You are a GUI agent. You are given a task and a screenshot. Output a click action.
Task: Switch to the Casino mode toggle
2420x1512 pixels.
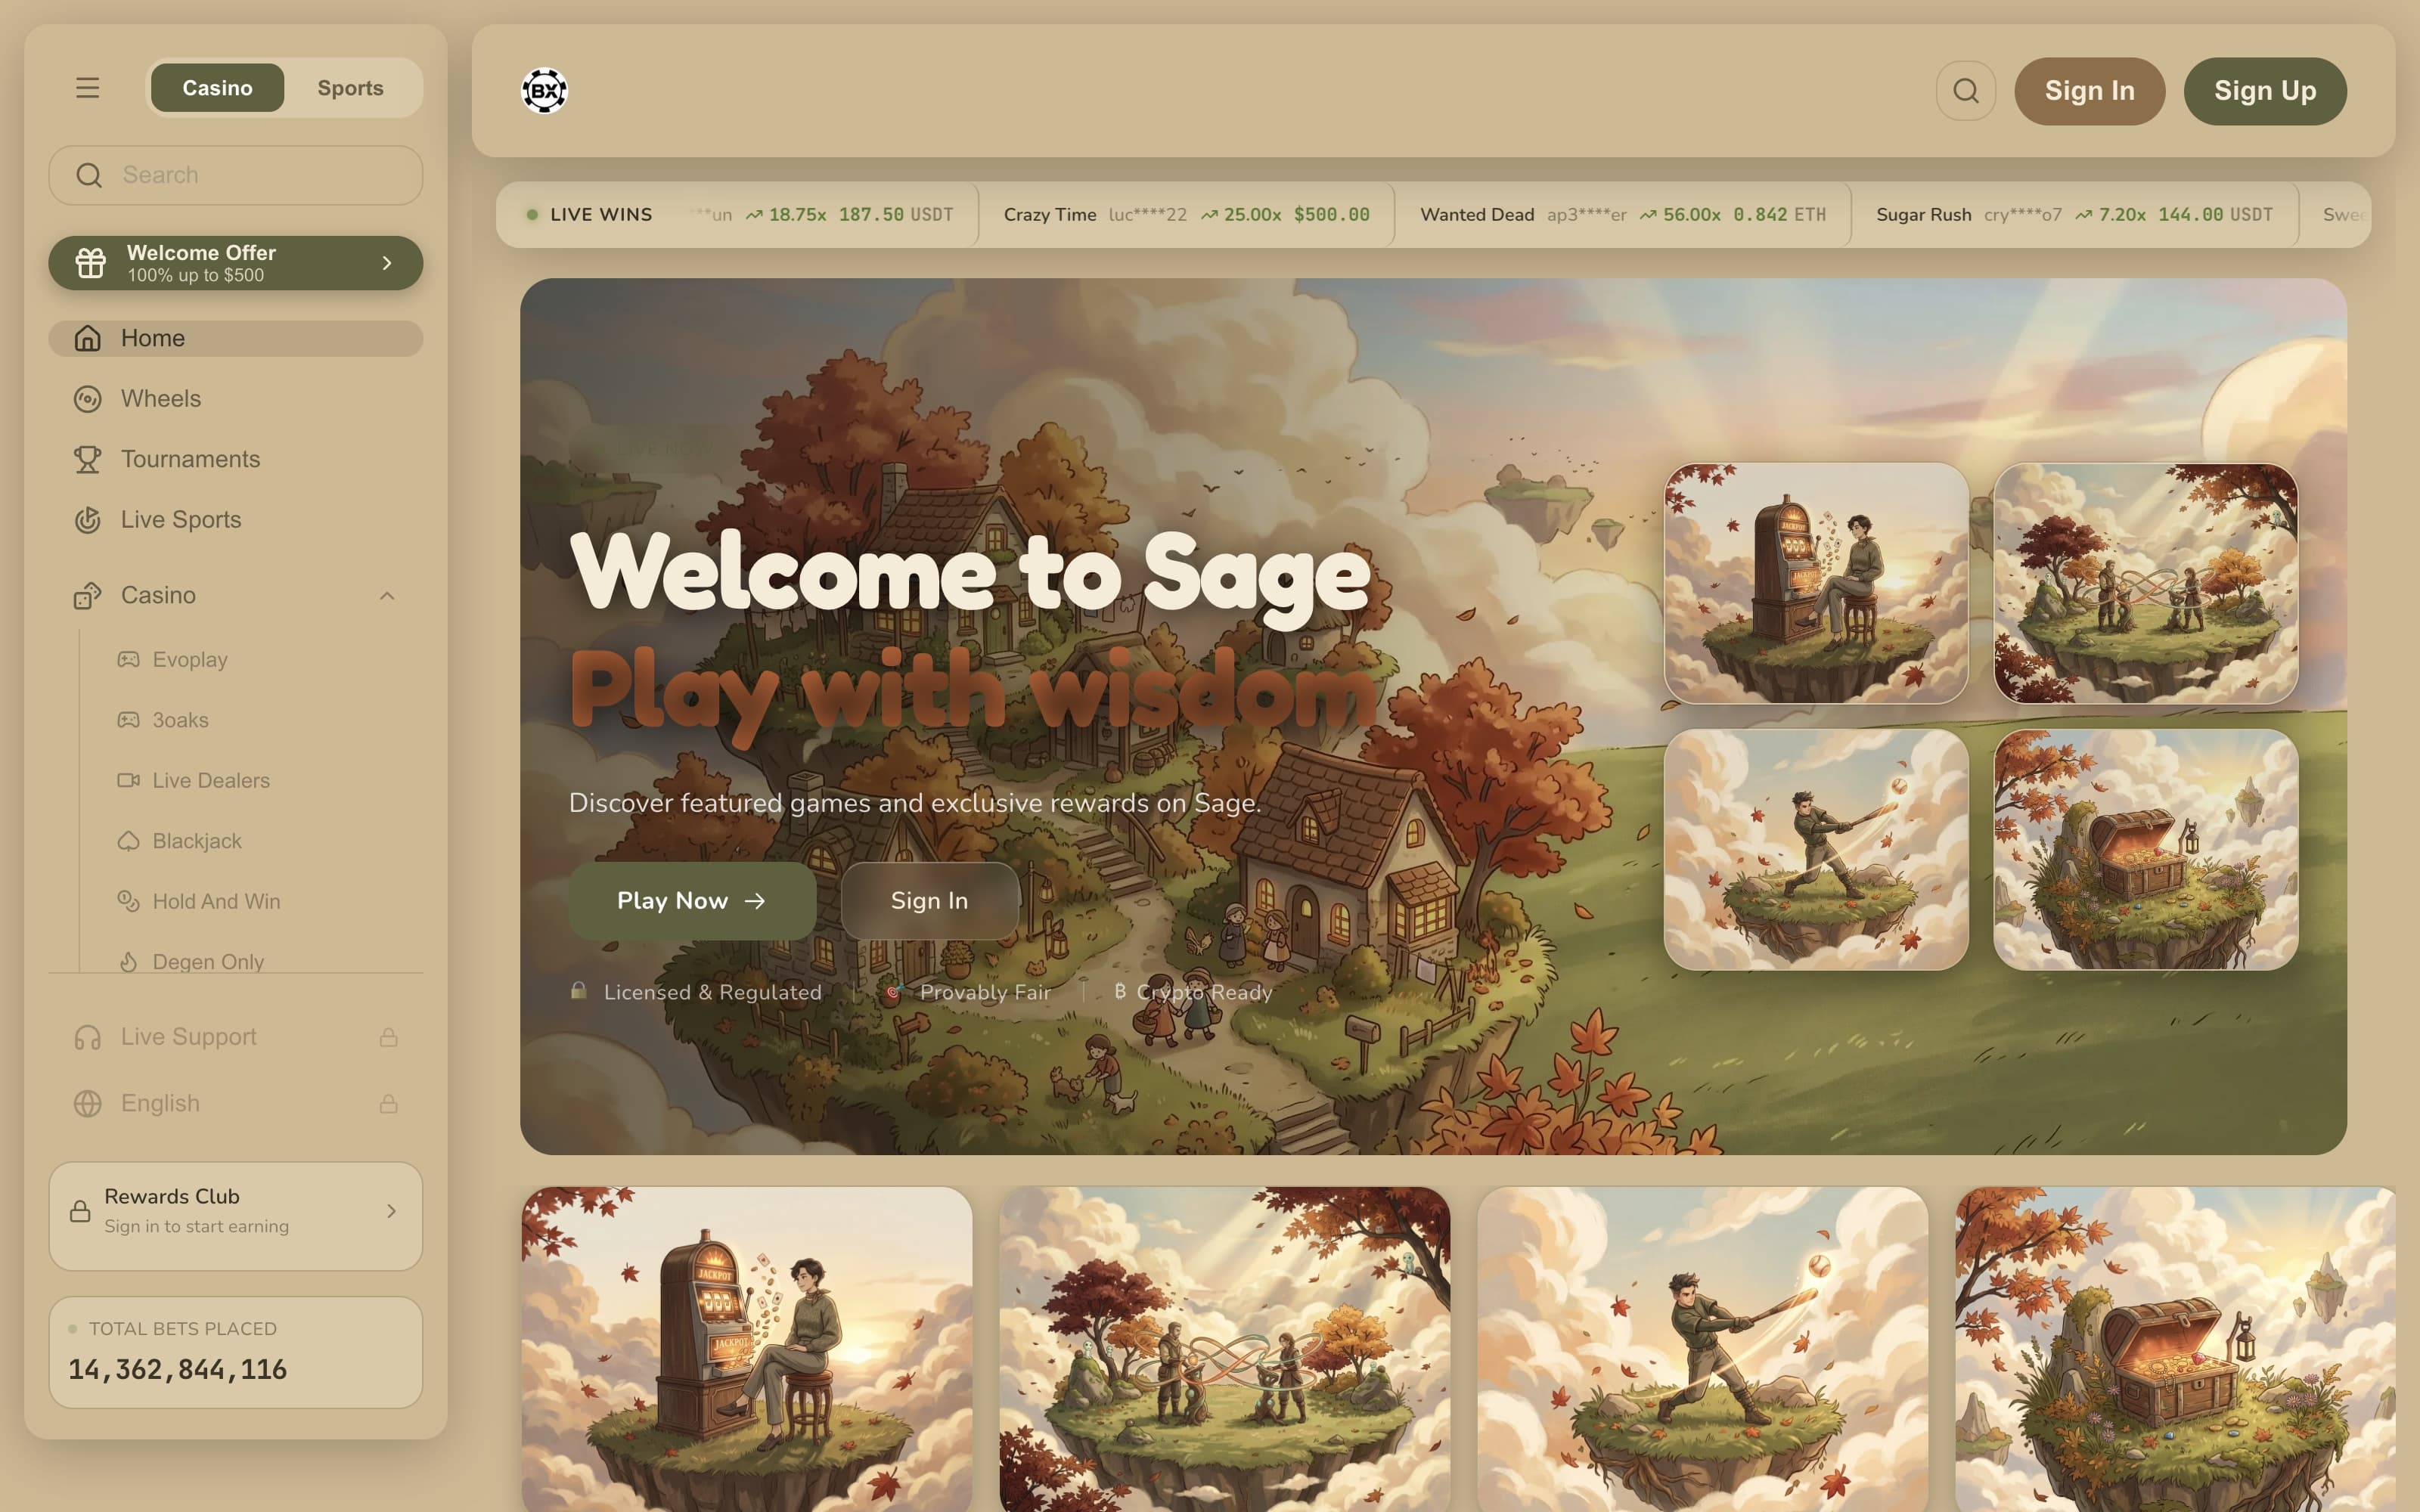tap(217, 88)
